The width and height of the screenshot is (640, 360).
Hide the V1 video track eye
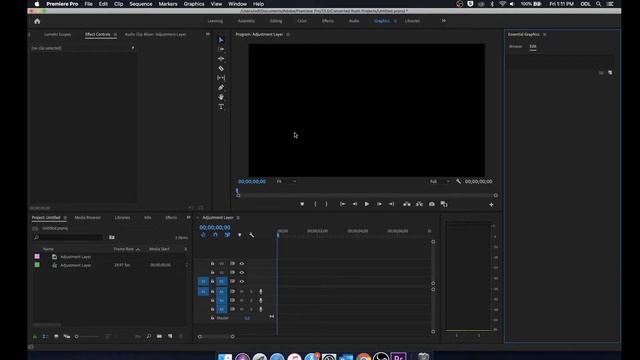coord(242,281)
